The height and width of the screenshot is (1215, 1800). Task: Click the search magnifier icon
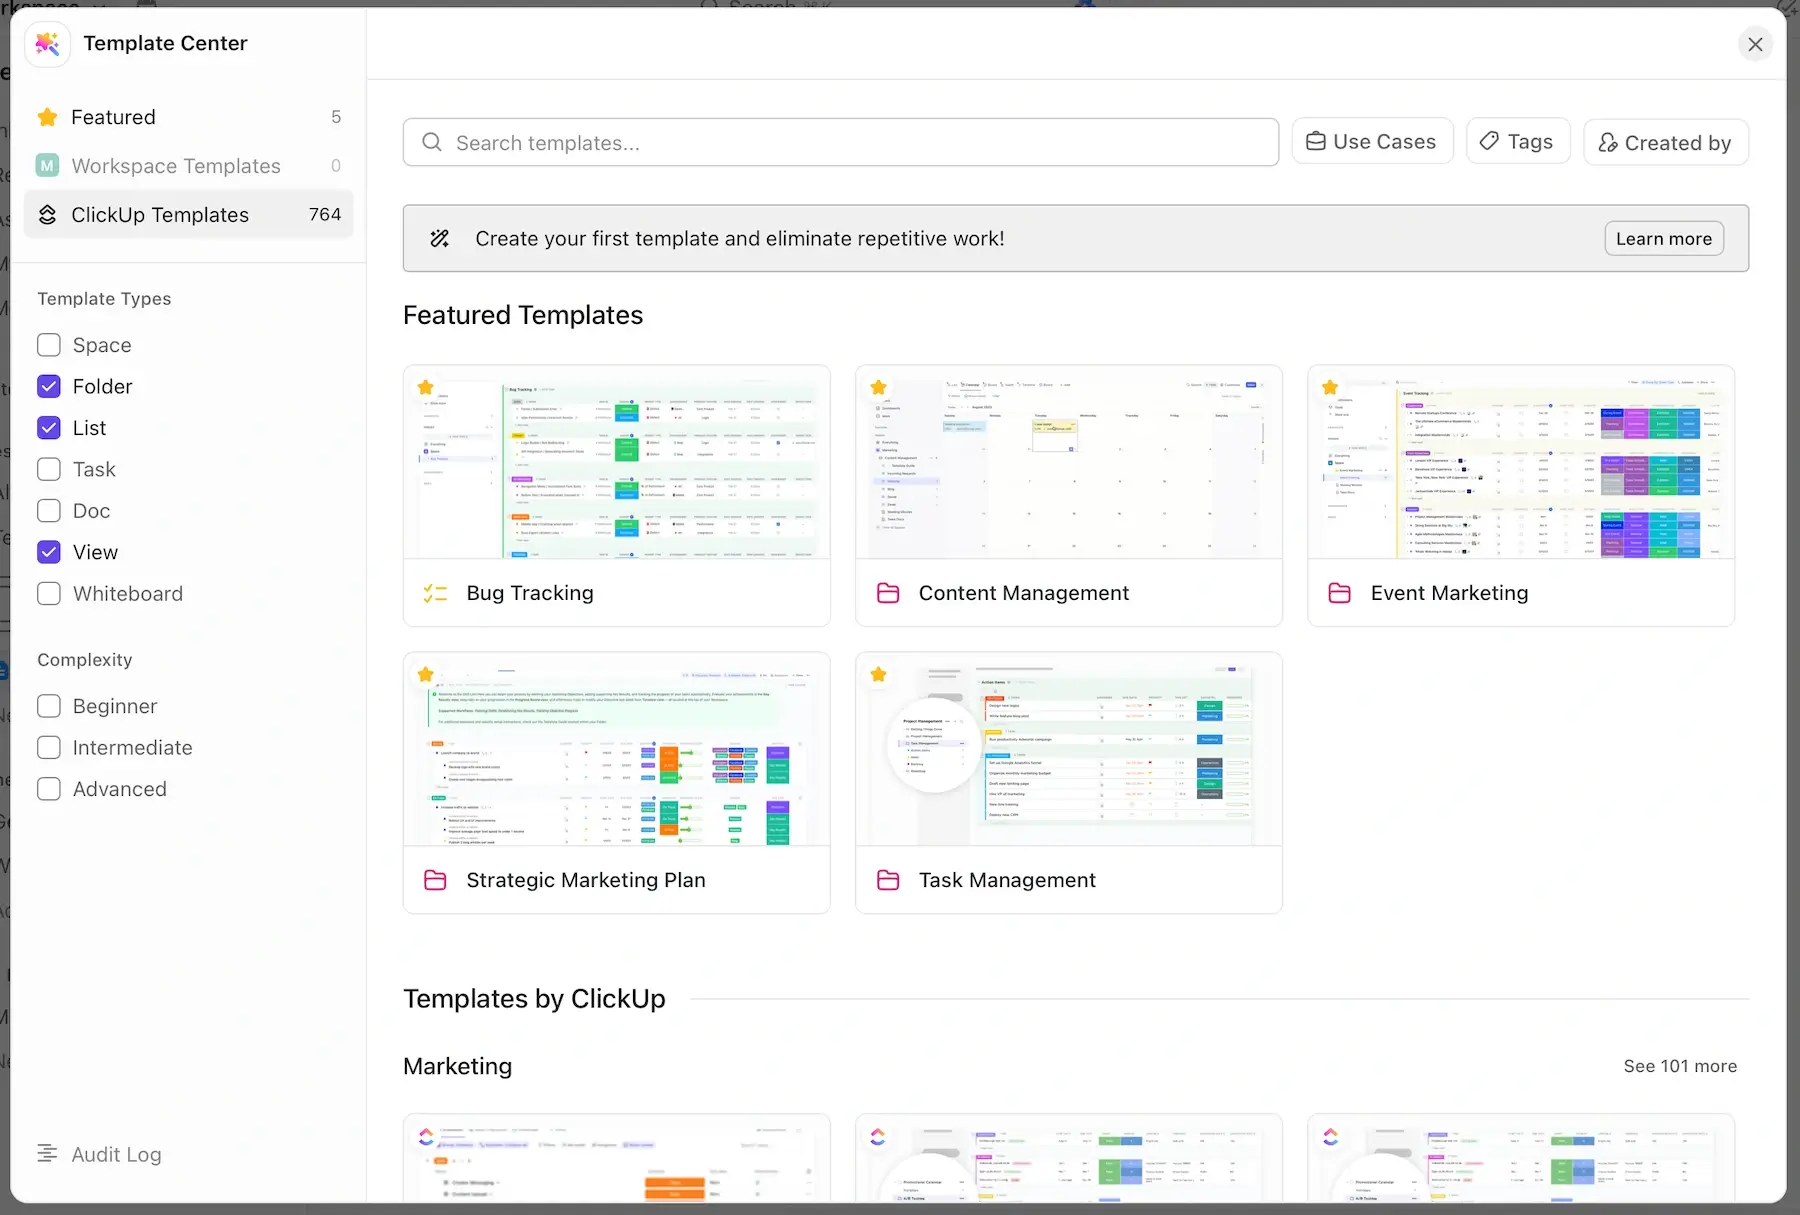432,143
